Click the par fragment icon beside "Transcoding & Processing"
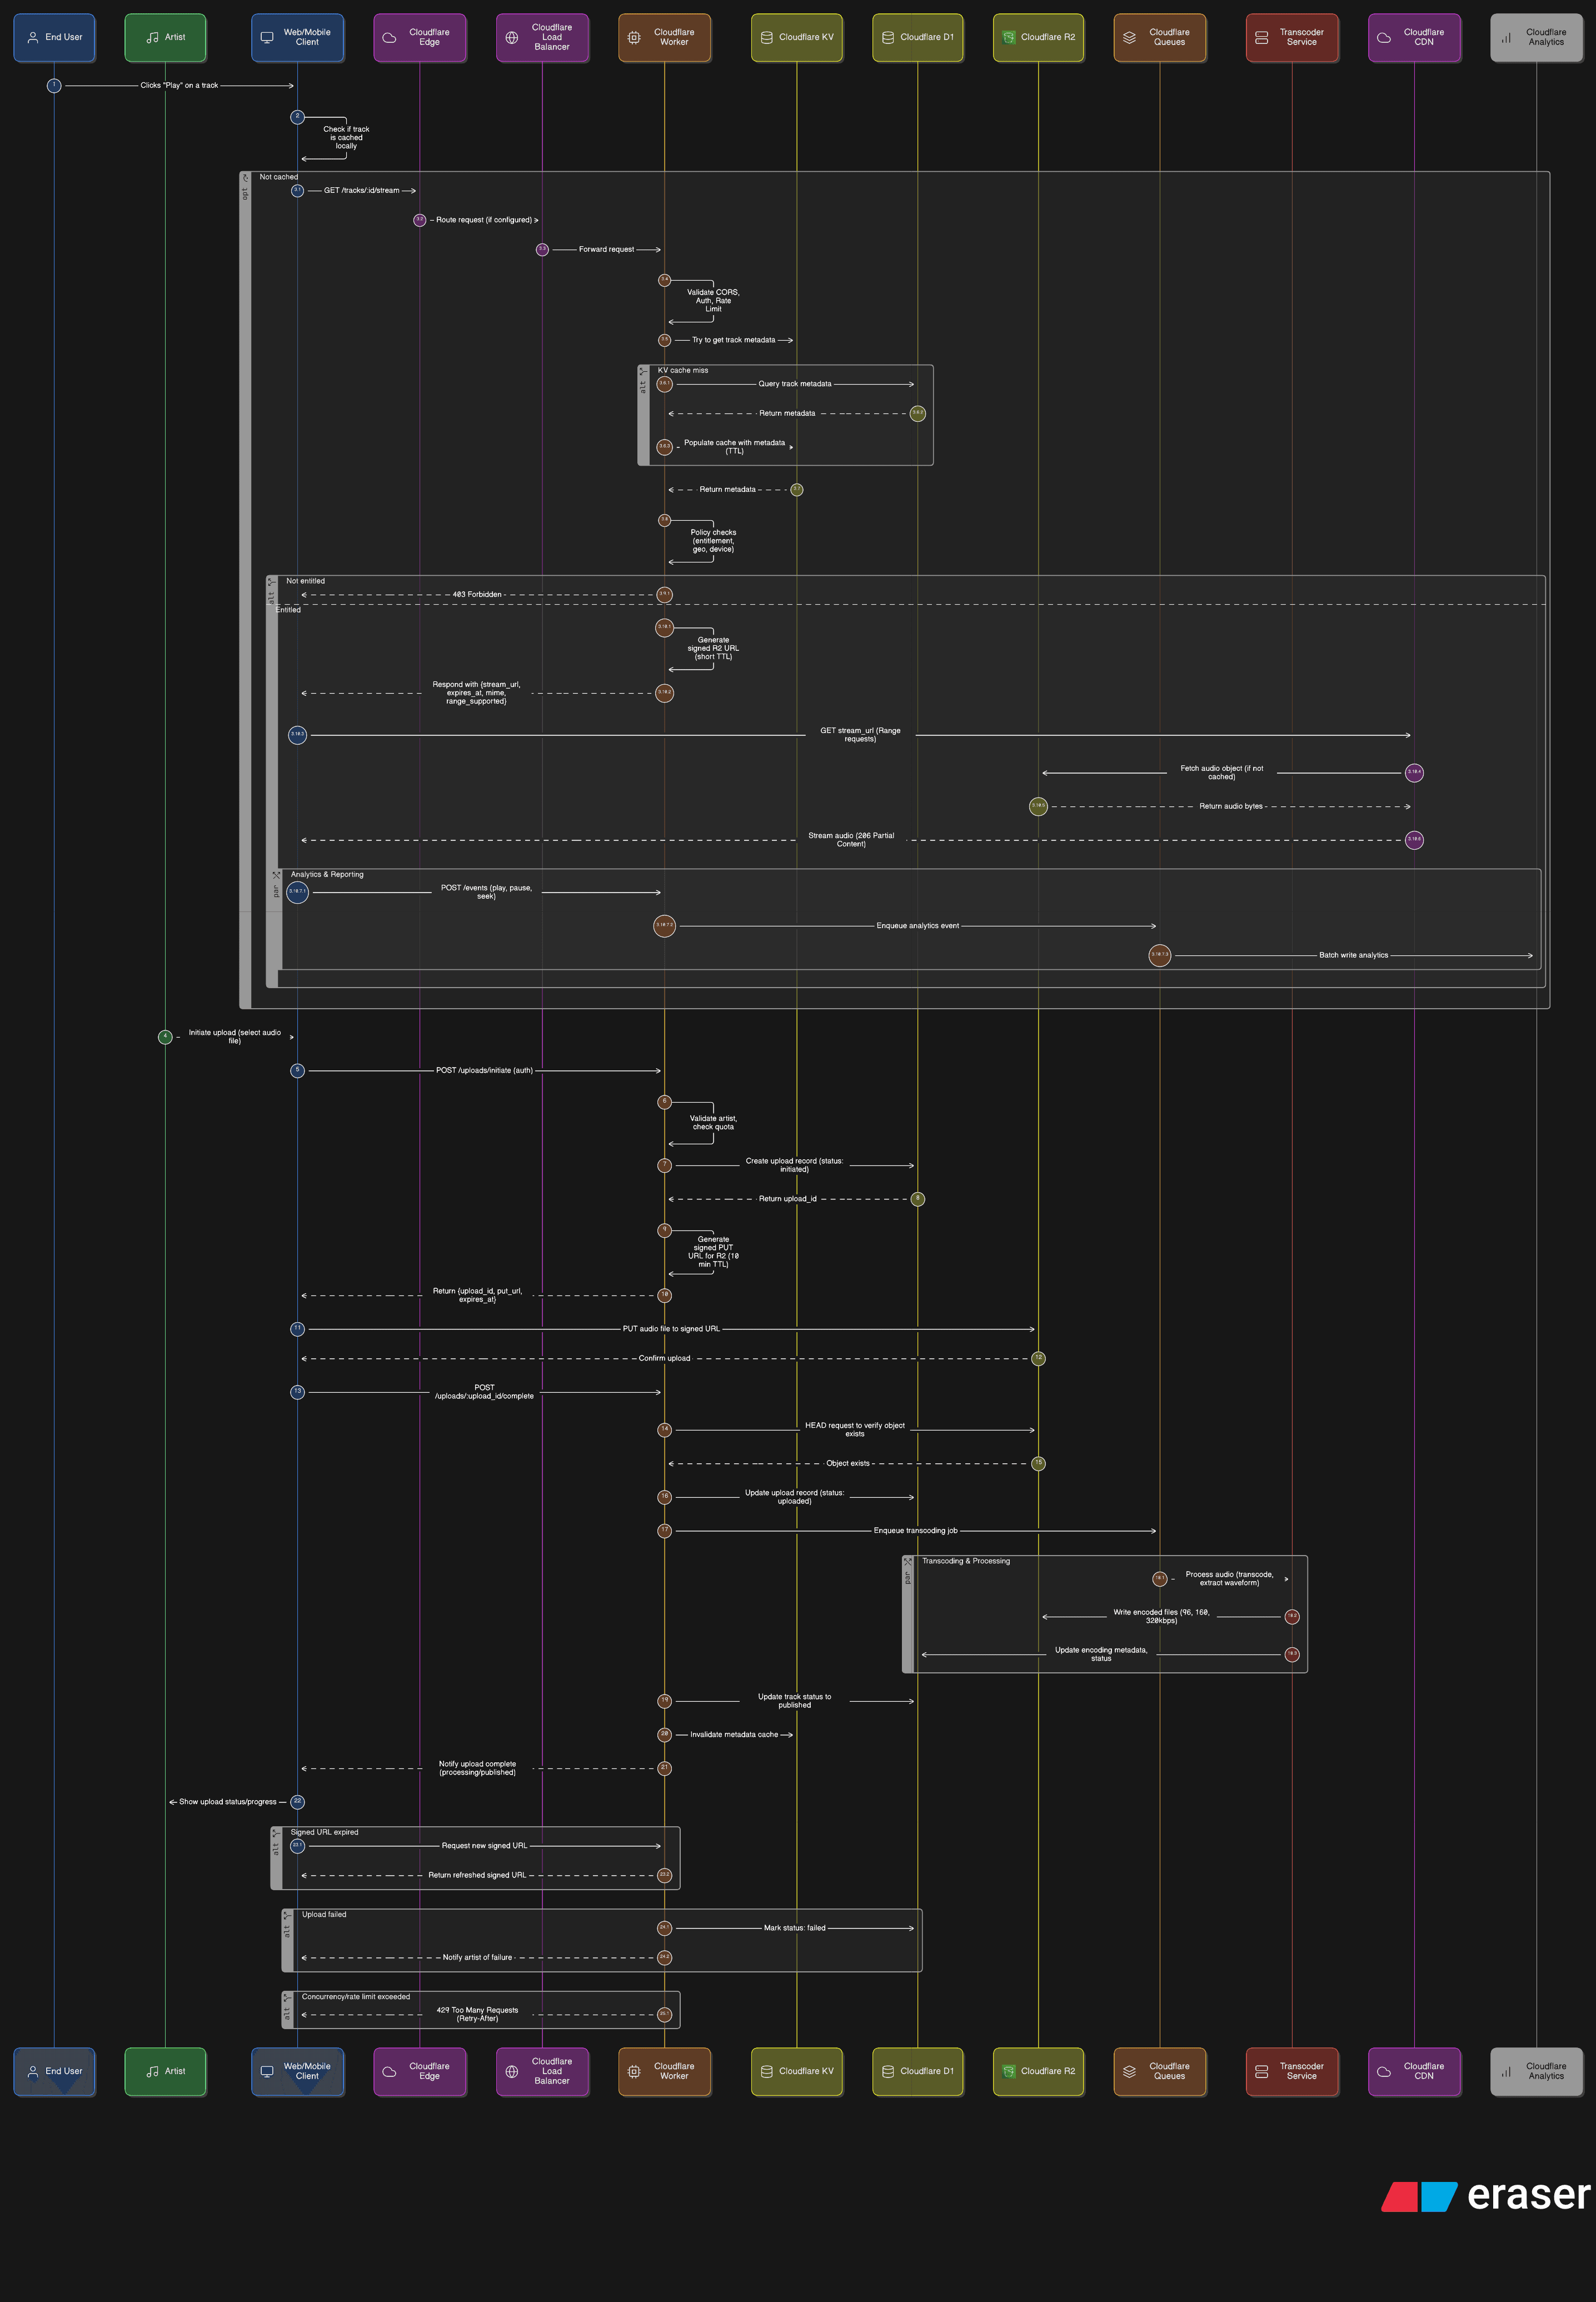 click(908, 1561)
